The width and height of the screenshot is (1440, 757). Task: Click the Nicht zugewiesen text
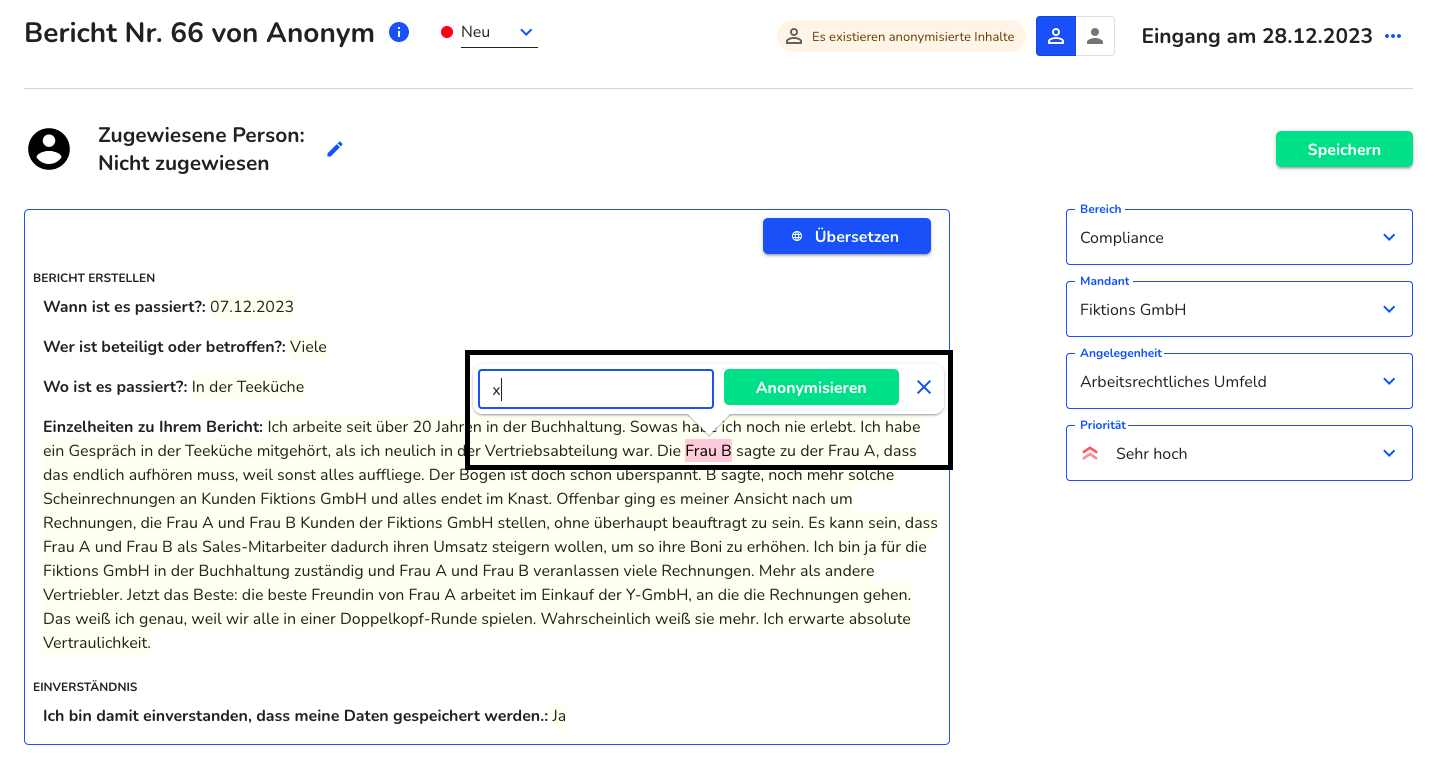click(183, 163)
